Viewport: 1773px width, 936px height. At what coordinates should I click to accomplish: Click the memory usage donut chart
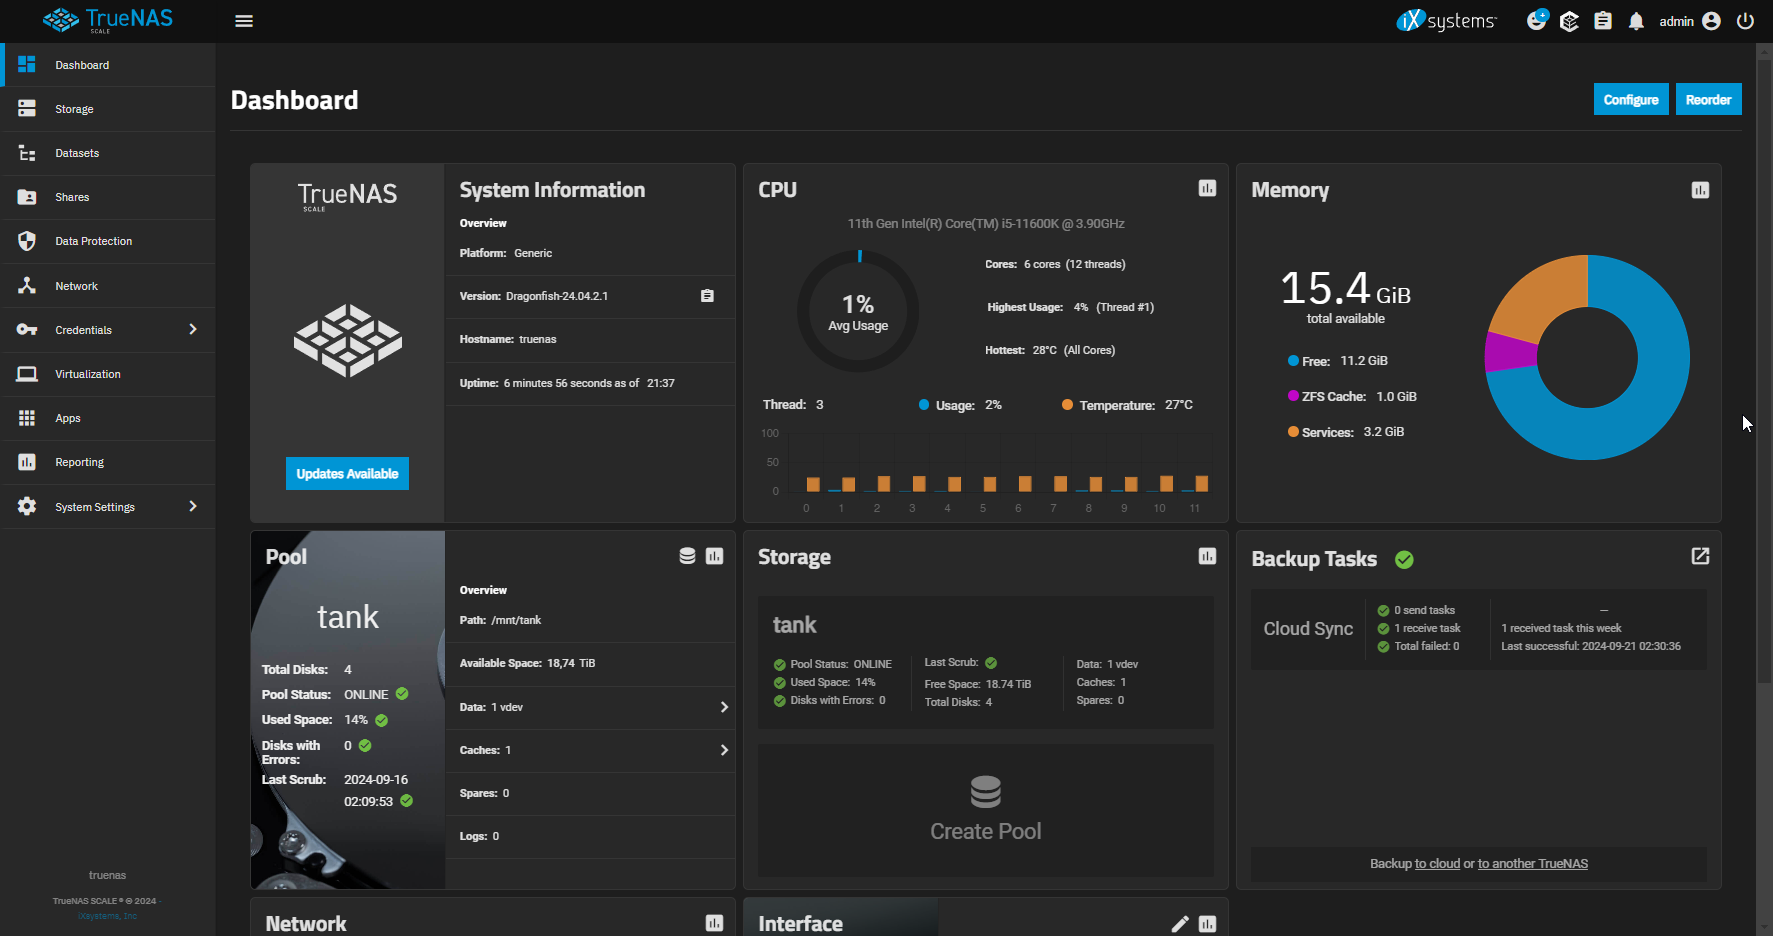[1587, 357]
